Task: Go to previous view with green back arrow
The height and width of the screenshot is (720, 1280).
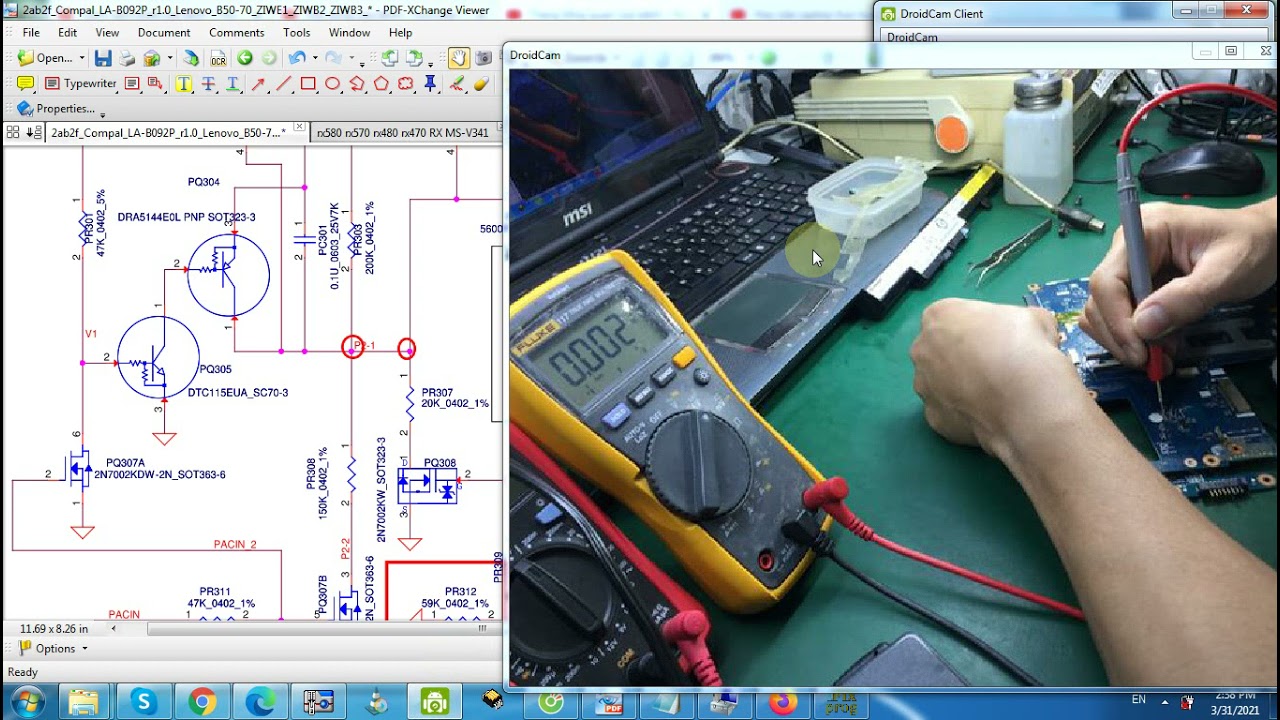Action: (244, 58)
